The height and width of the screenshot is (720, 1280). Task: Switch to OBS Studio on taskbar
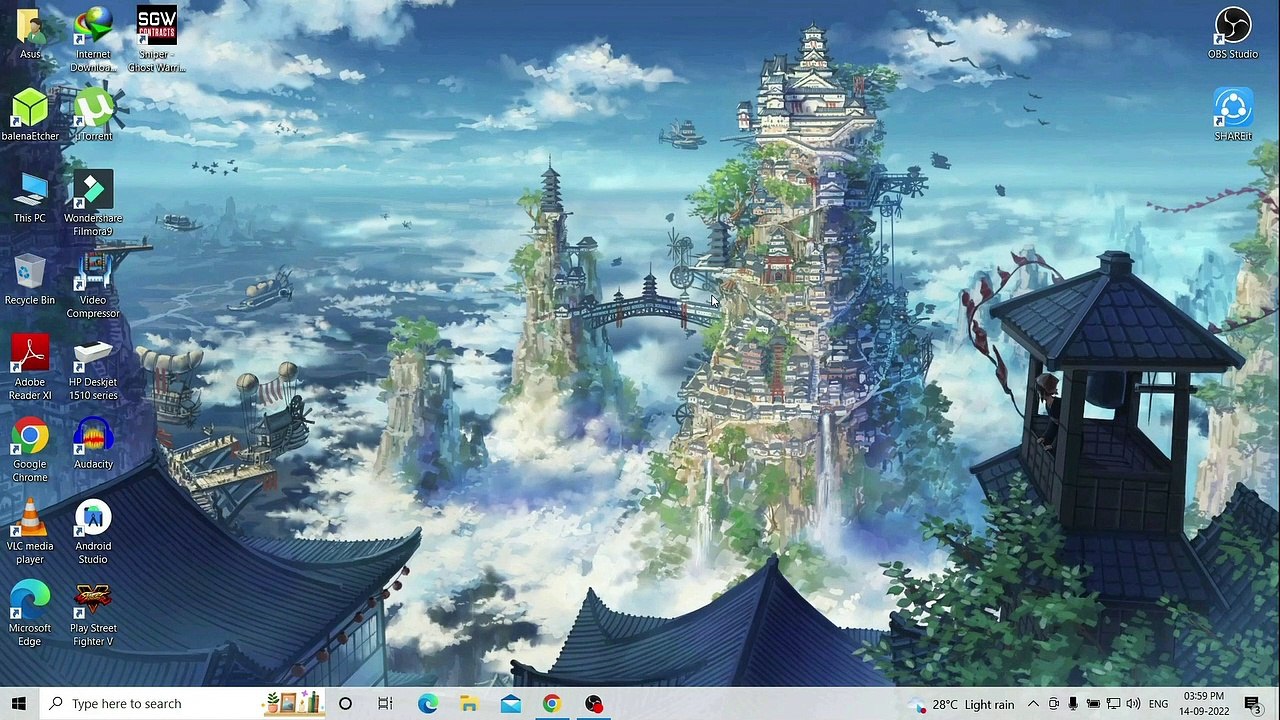pyautogui.click(x=594, y=704)
